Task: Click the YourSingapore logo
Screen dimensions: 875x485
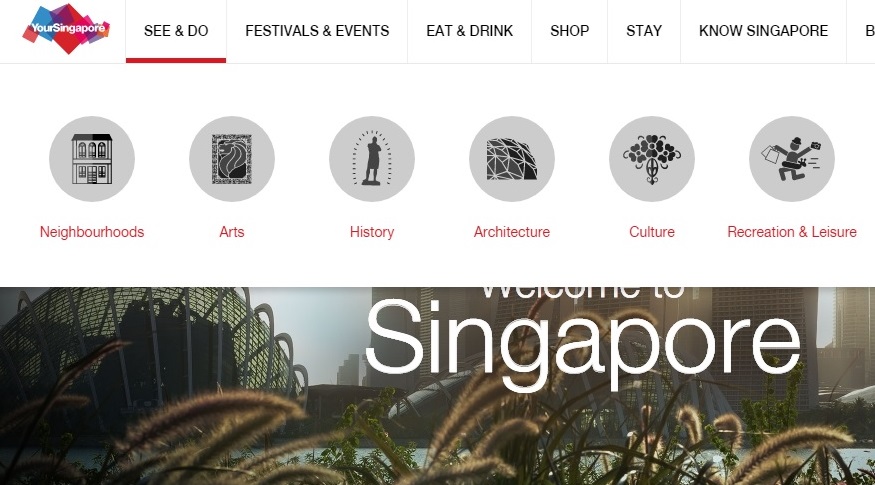Action: 66,29
